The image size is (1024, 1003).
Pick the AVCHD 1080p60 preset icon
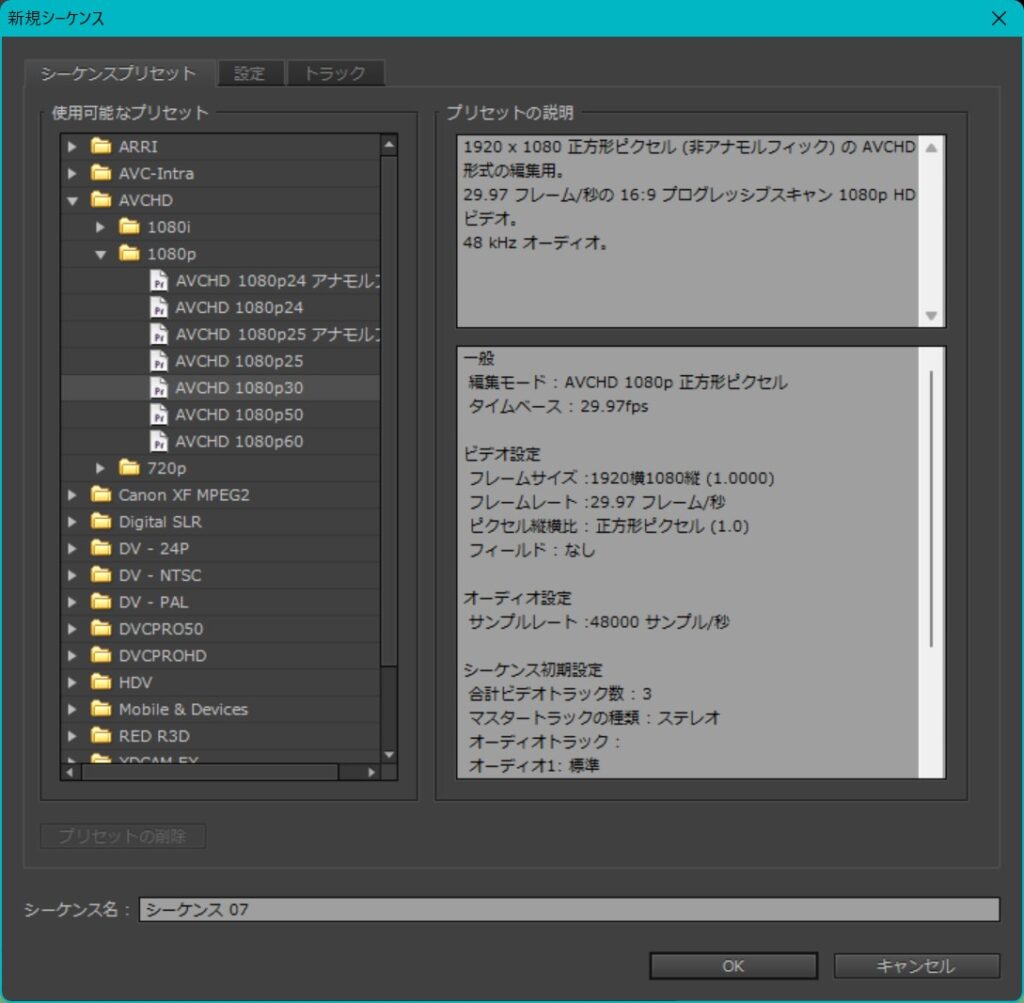158,442
